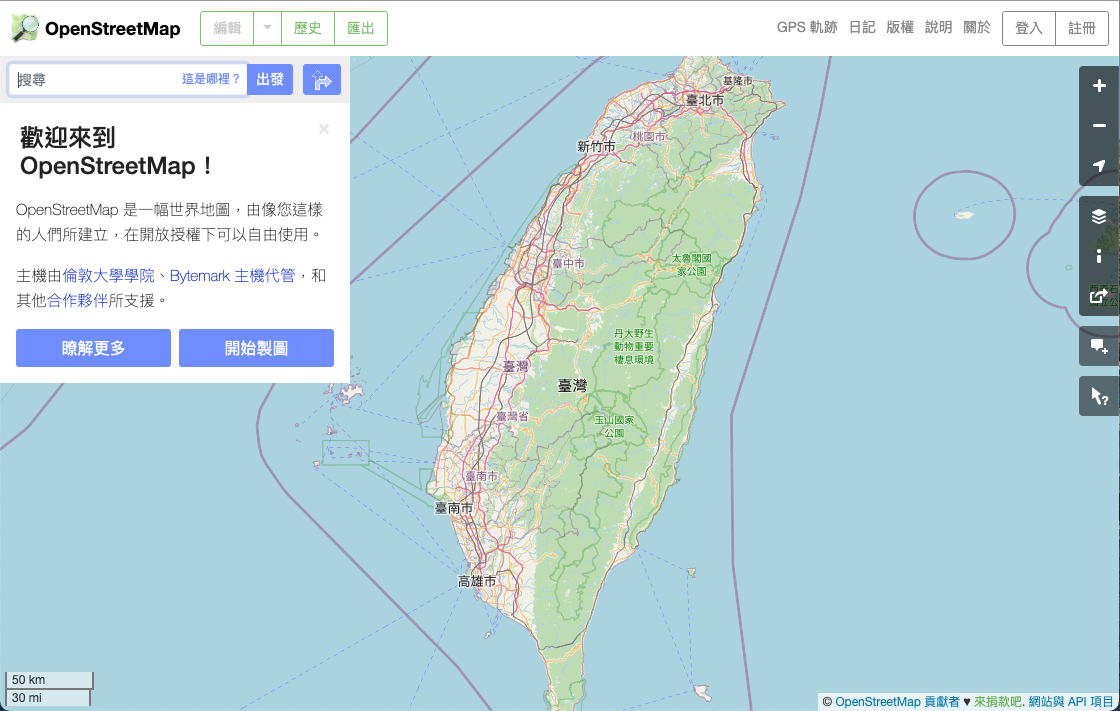
Task: Click the 基隆市 map label
Action: point(737,81)
